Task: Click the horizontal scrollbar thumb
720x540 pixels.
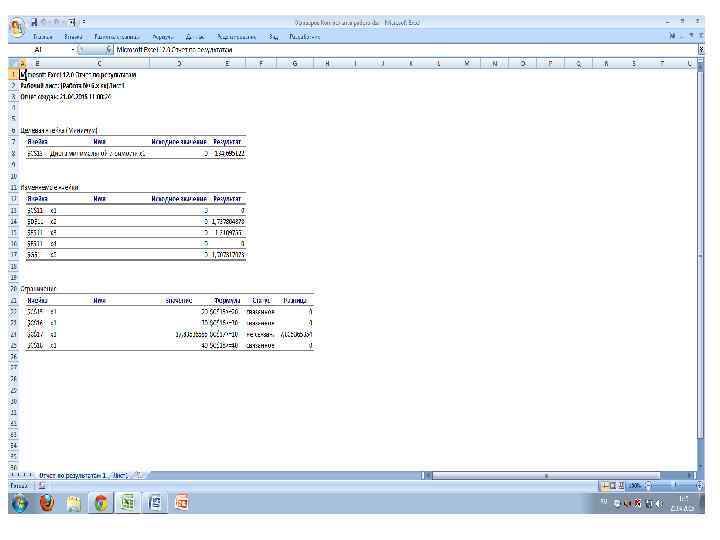Action: pyautogui.click(x=546, y=475)
